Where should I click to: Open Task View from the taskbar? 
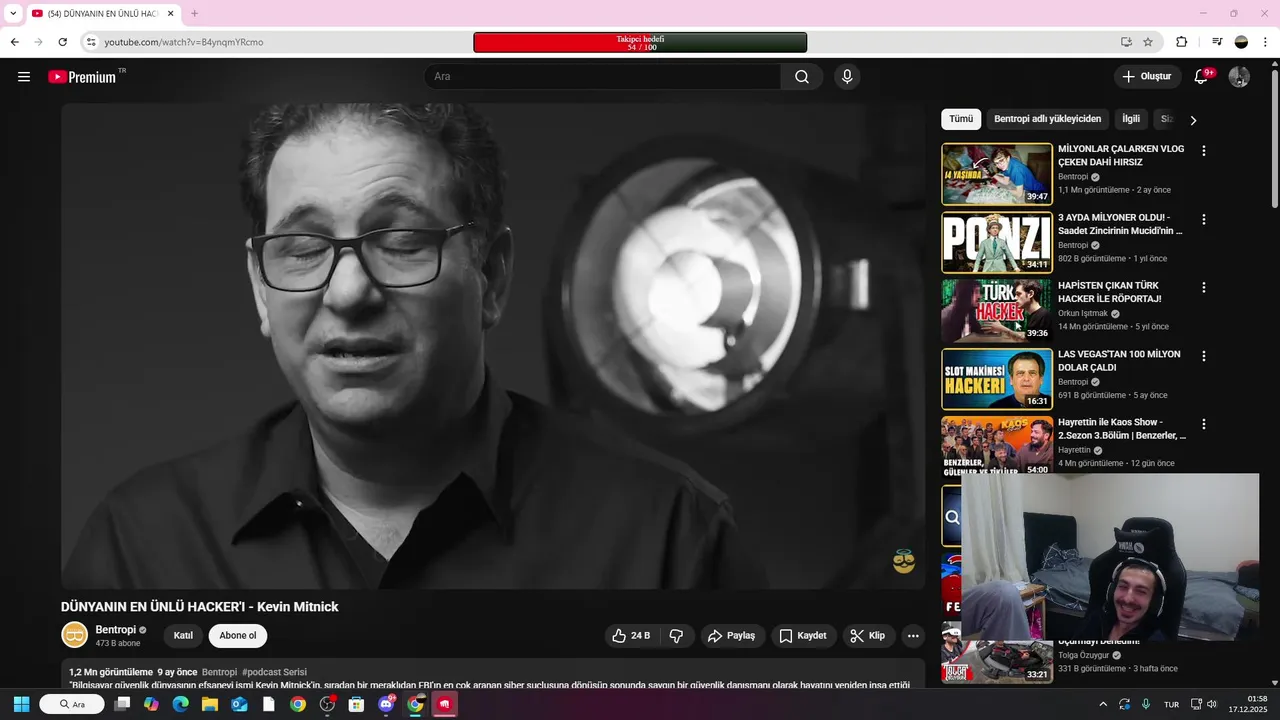click(x=122, y=704)
